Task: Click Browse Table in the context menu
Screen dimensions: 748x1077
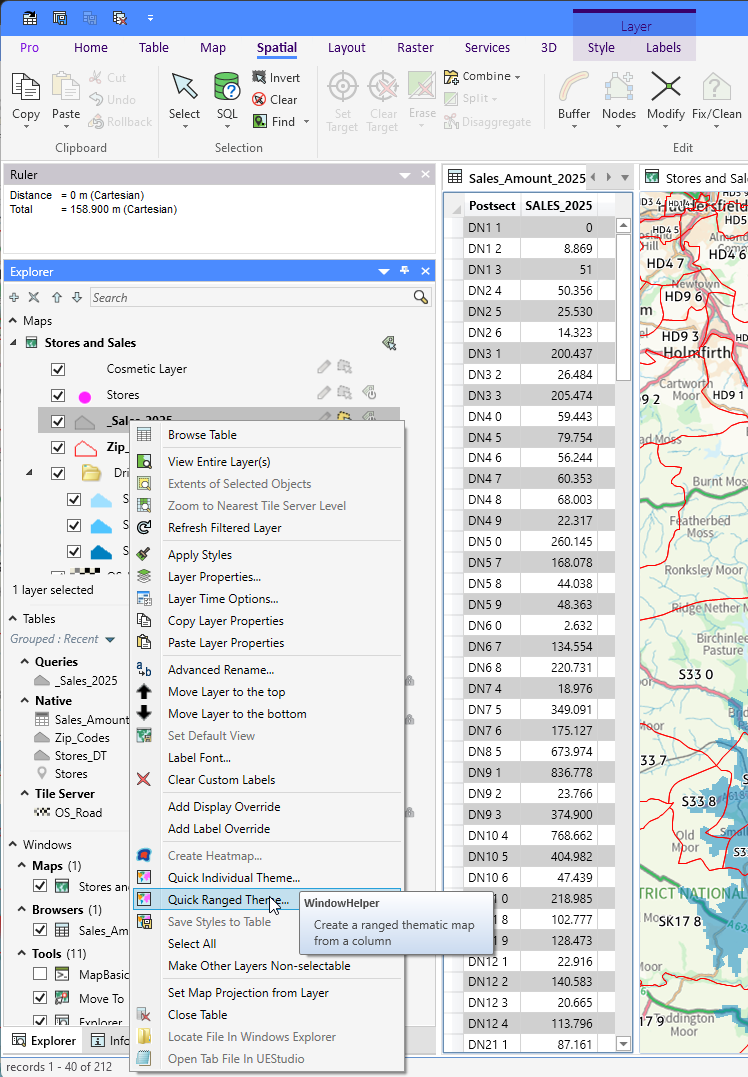Action: coord(202,435)
